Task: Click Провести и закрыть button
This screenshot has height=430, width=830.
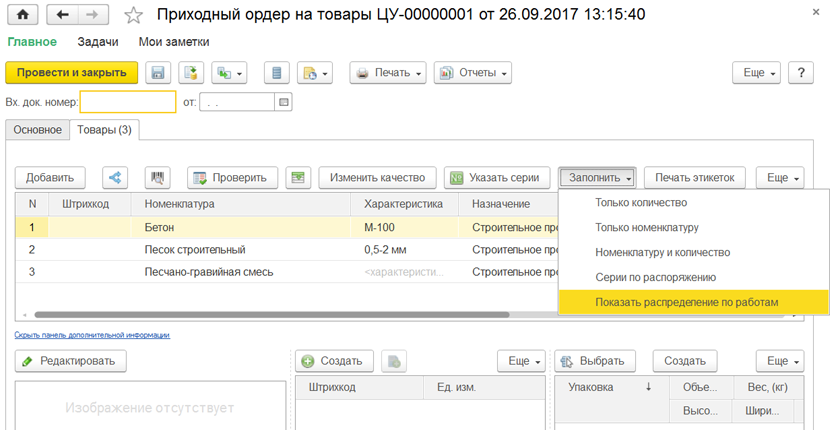Action: tap(71, 73)
